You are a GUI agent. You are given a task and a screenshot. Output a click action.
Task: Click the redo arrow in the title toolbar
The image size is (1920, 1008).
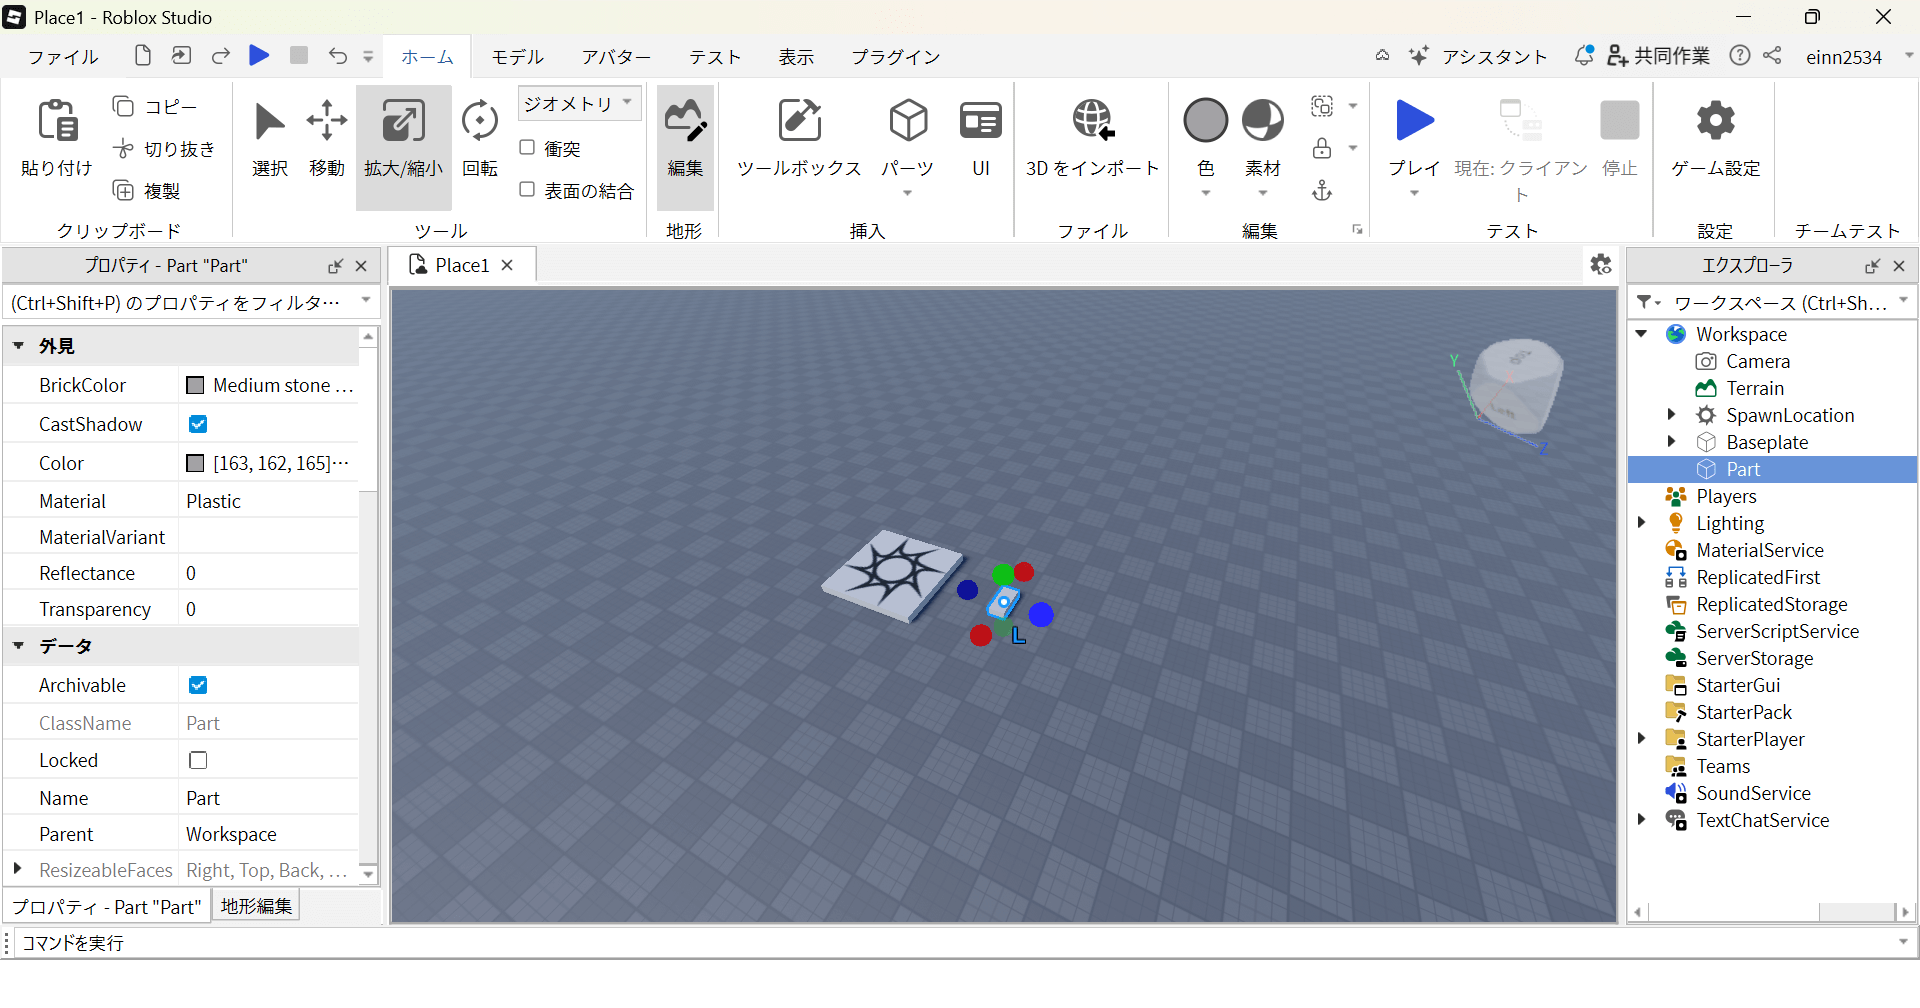221,56
